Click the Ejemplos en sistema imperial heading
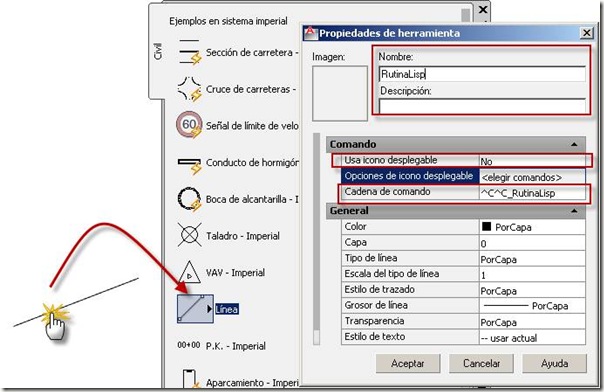 pos(228,21)
